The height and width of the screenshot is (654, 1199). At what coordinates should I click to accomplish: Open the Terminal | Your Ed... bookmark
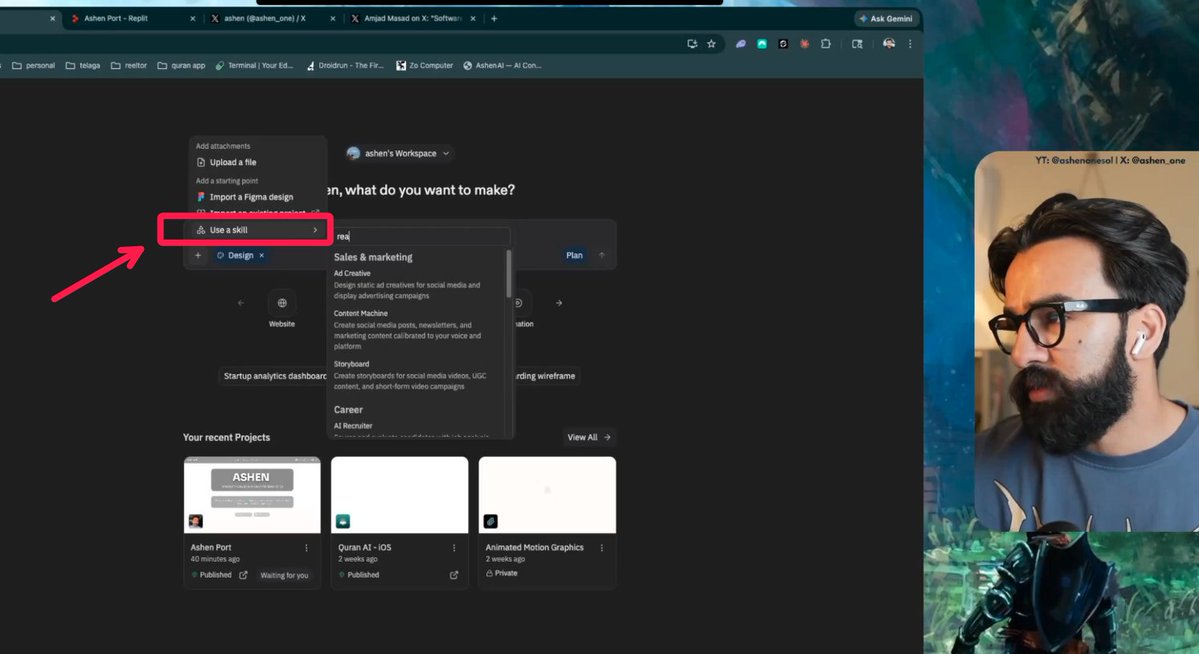254,66
